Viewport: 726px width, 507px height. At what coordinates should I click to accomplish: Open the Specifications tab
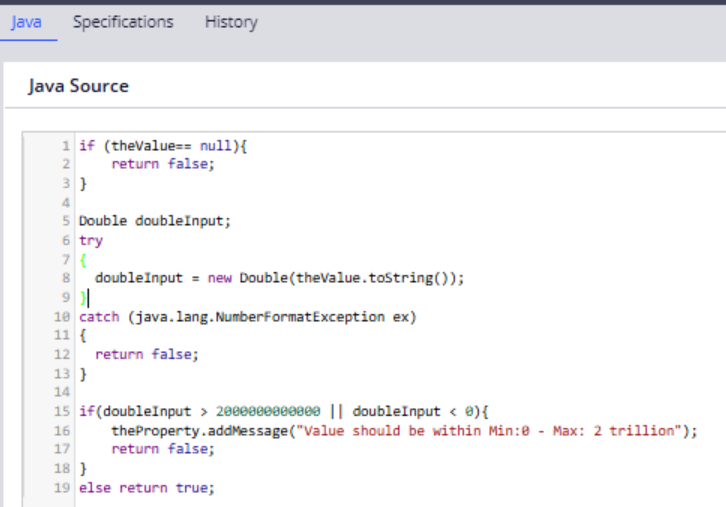point(122,22)
